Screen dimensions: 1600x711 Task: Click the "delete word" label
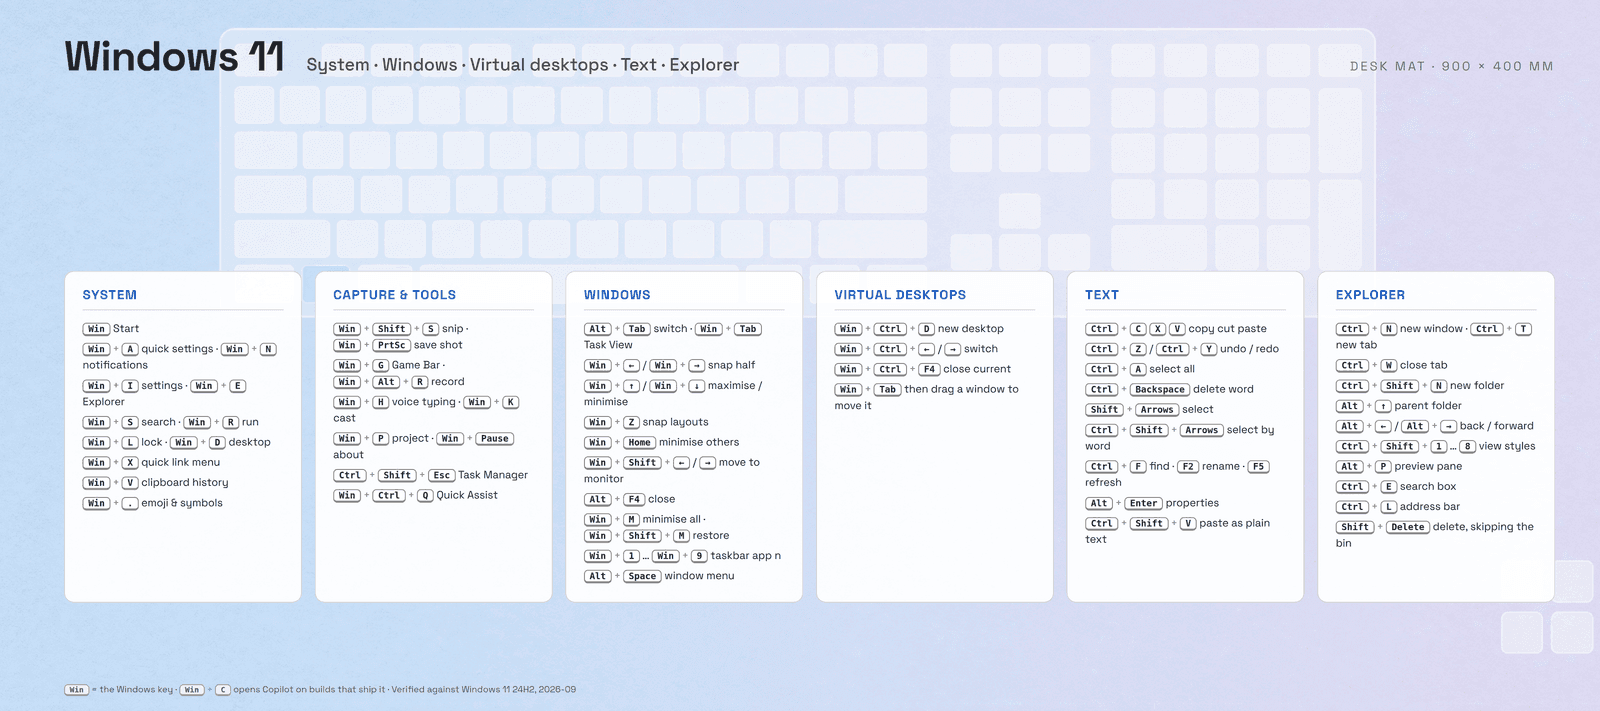point(1222,389)
